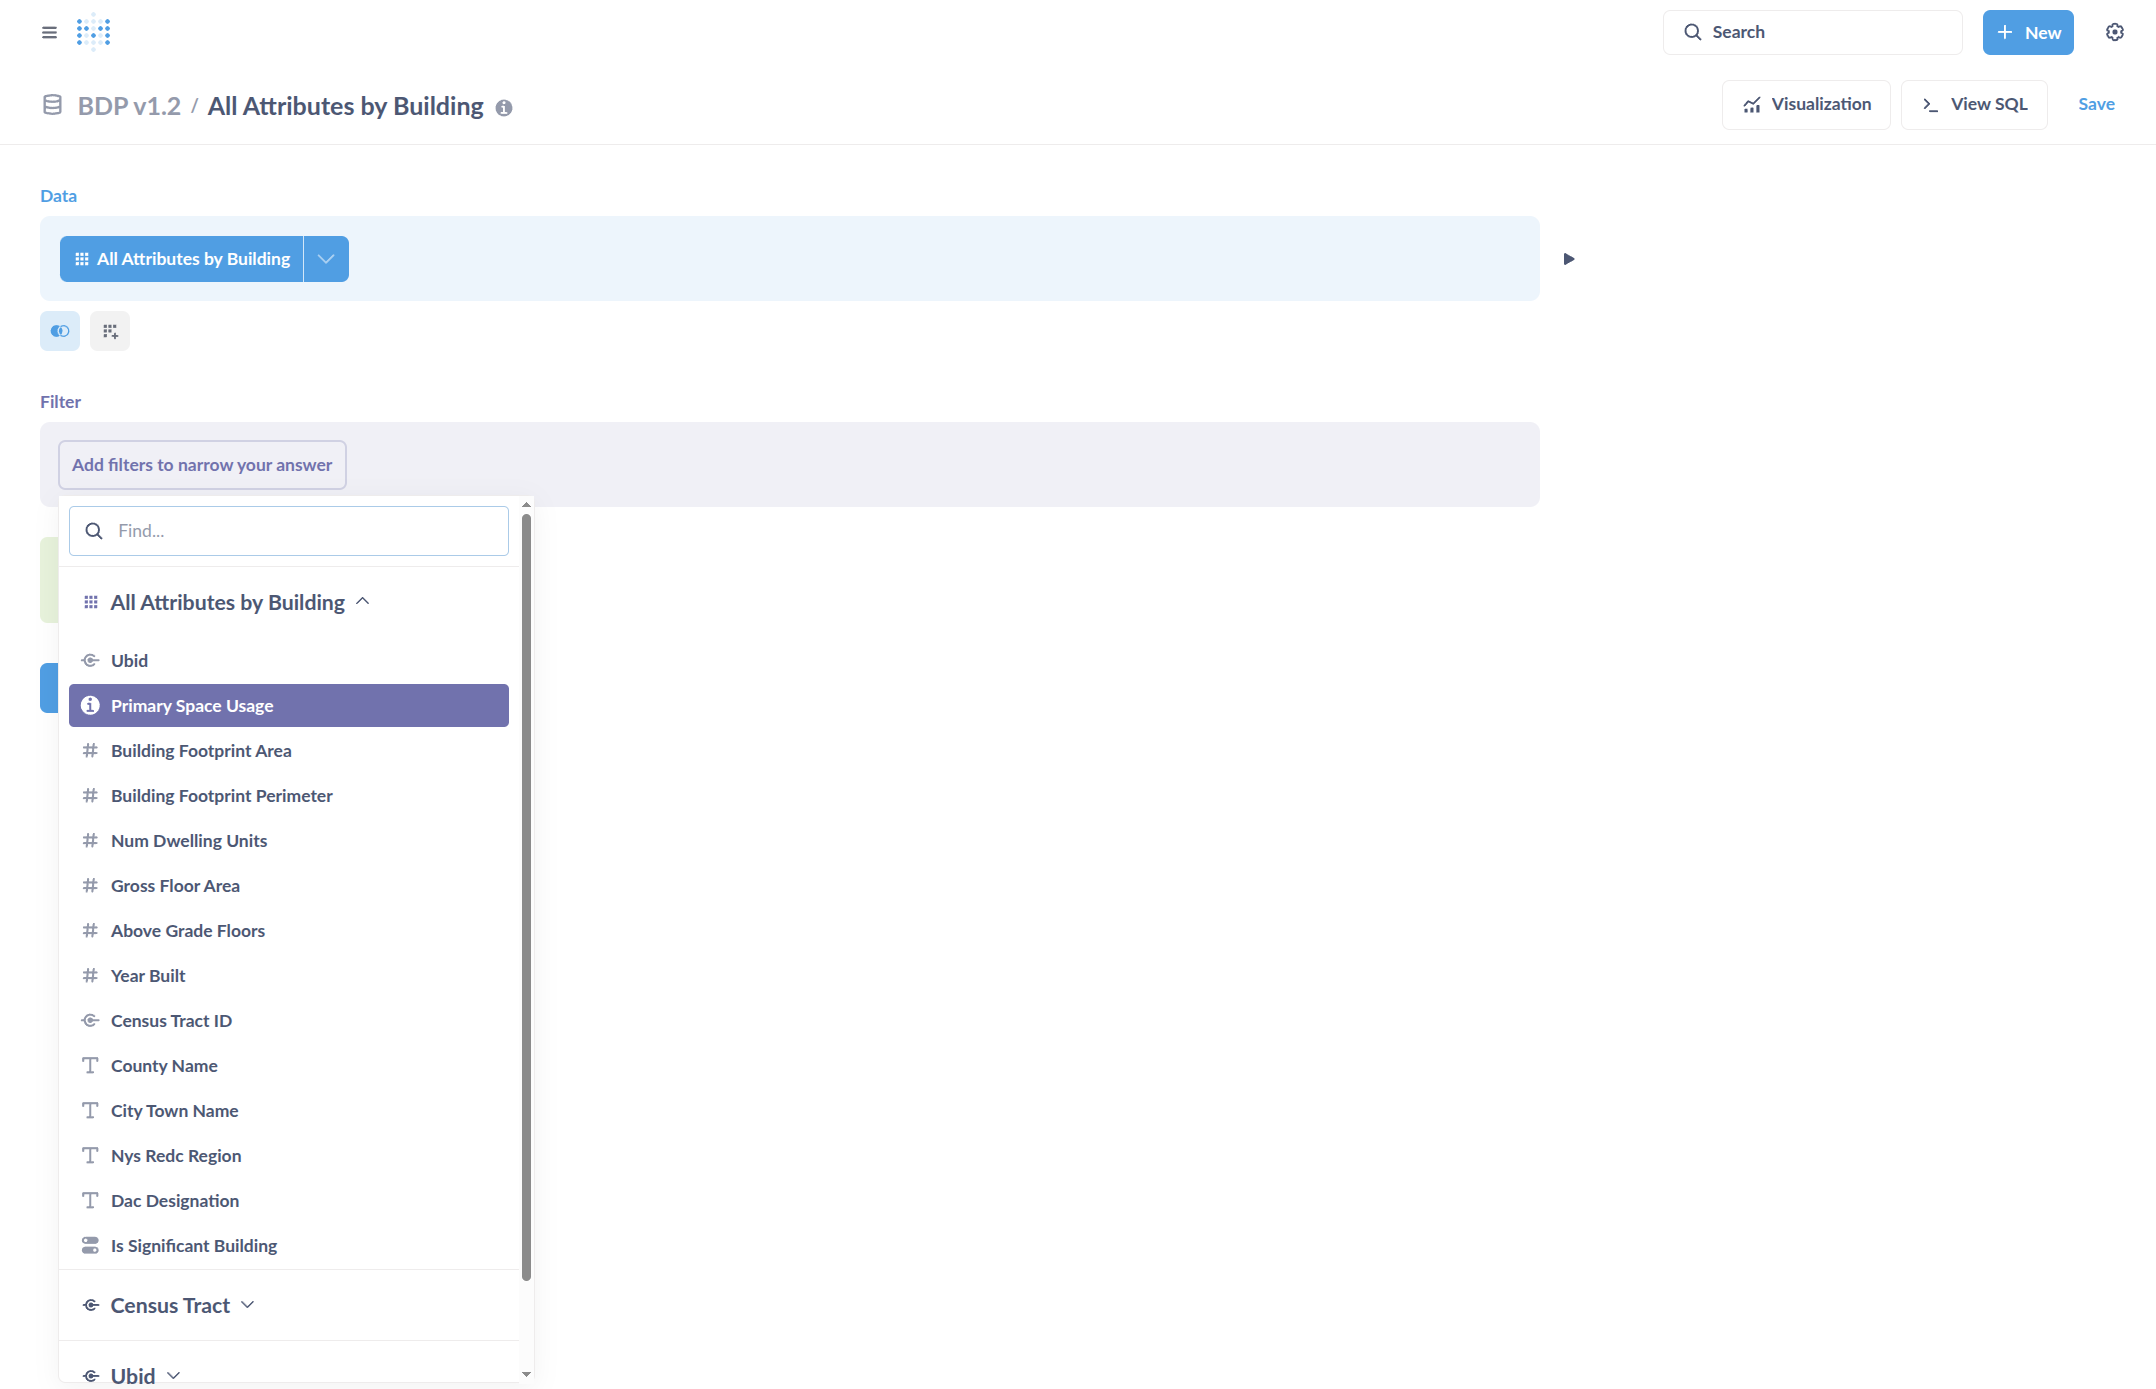This screenshot has height=1389, width=2156.
Task: Click the field list vertical scrollbar
Action: point(526,897)
